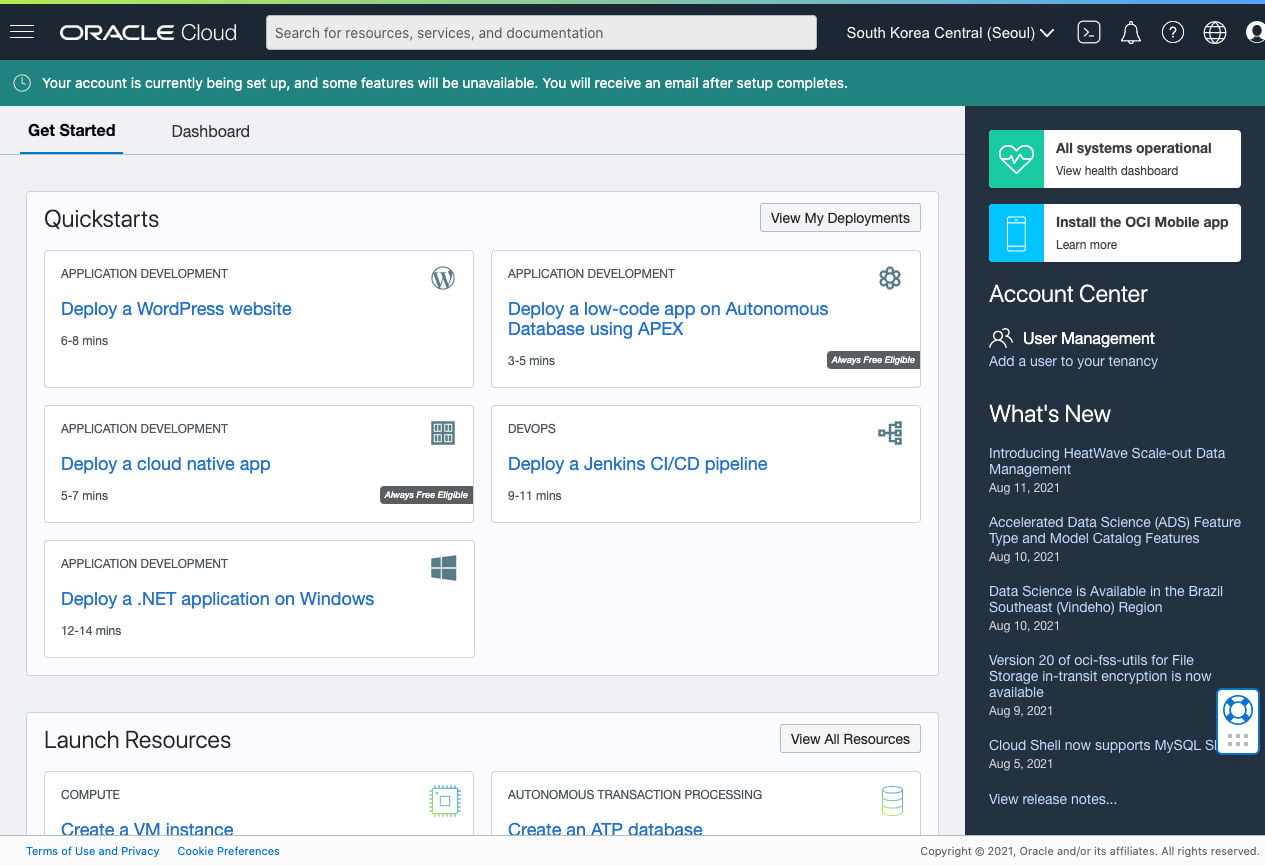Click the Jenkins pipeline icon

(890, 432)
